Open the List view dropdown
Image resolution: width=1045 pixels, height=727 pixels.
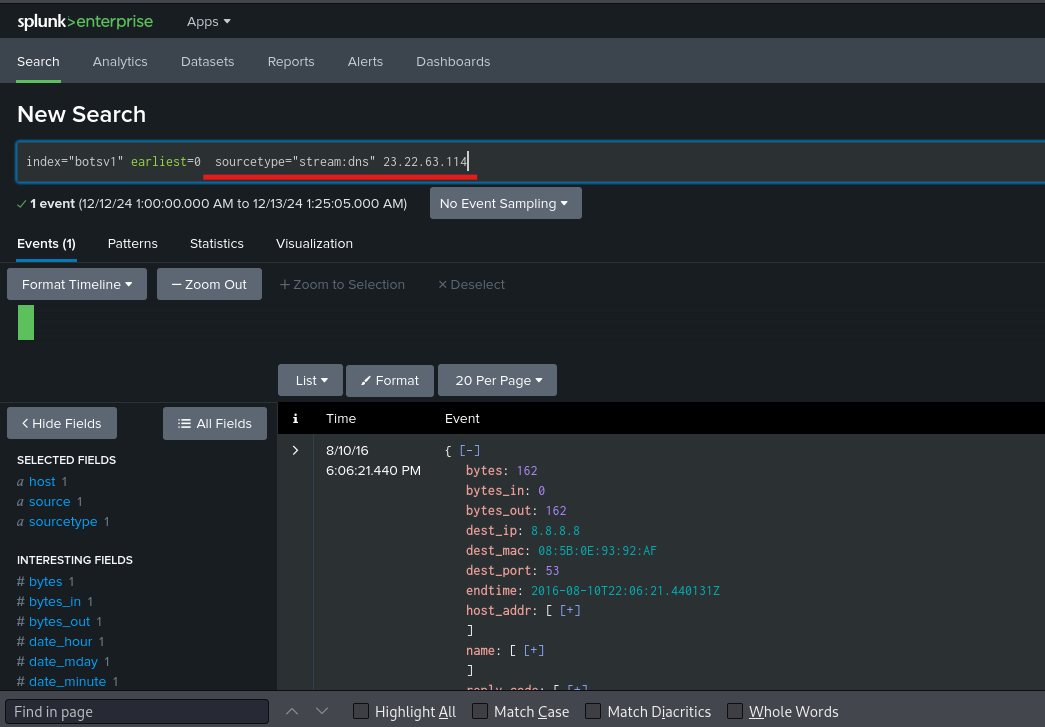311,380
